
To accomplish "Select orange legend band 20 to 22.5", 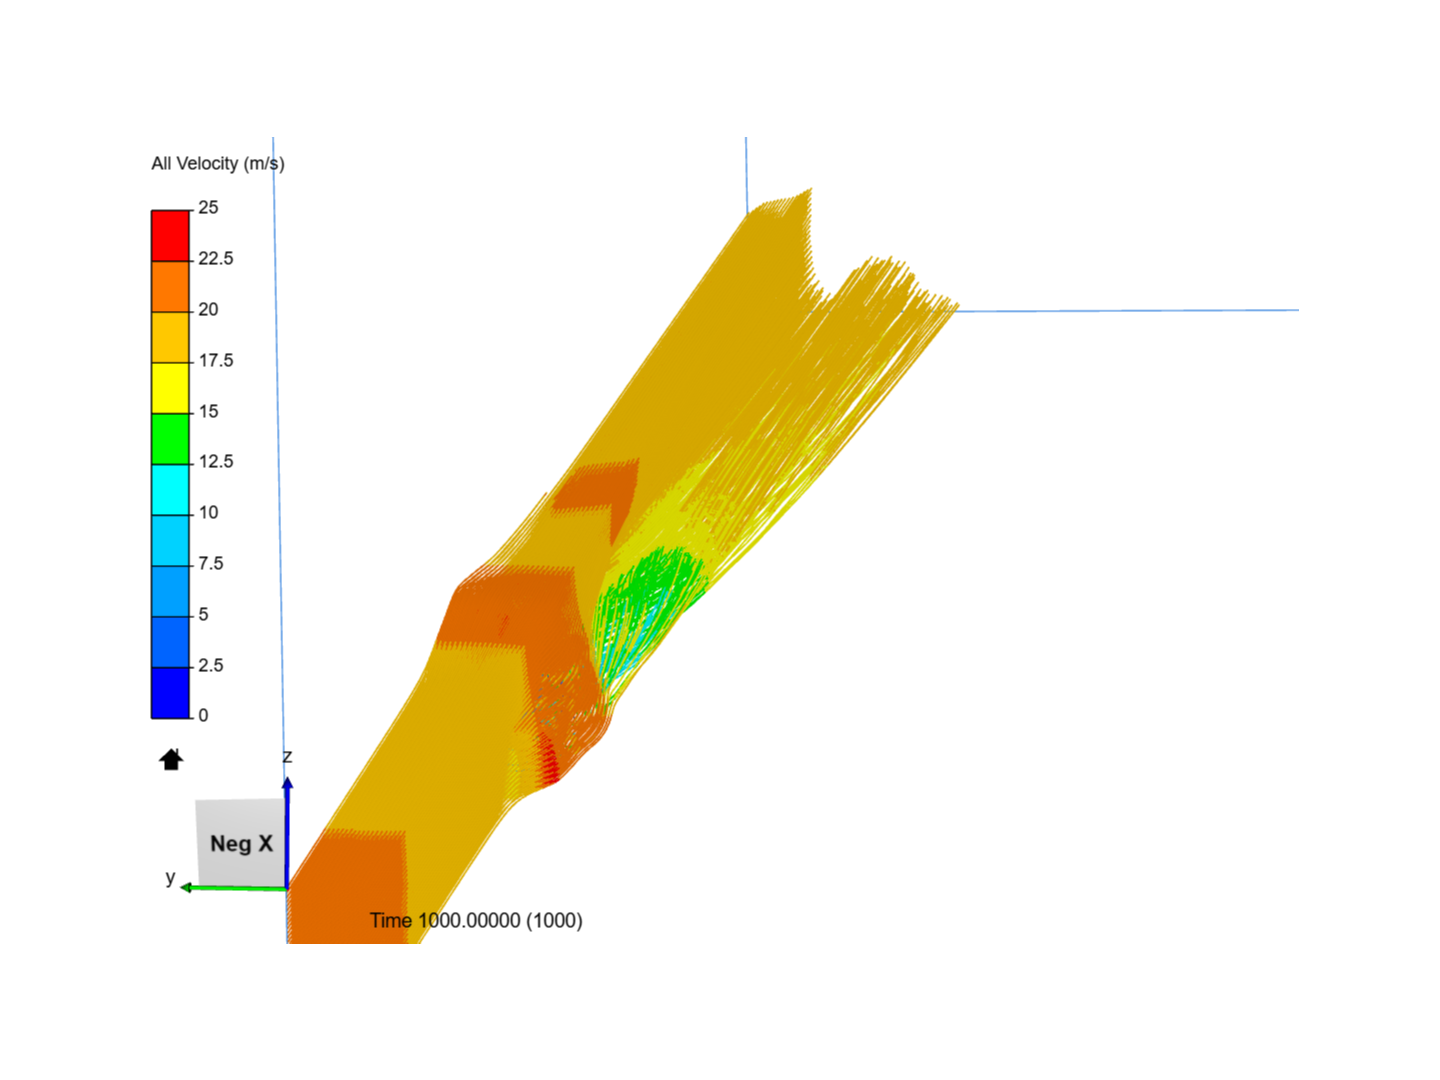I will (170, 287).
